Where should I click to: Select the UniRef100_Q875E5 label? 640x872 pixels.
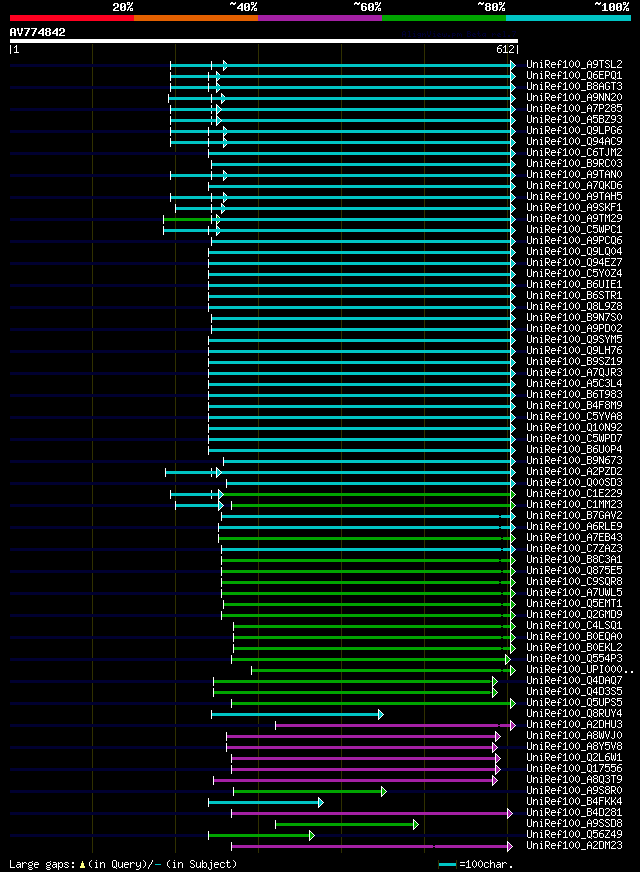[x=574, y=571]
